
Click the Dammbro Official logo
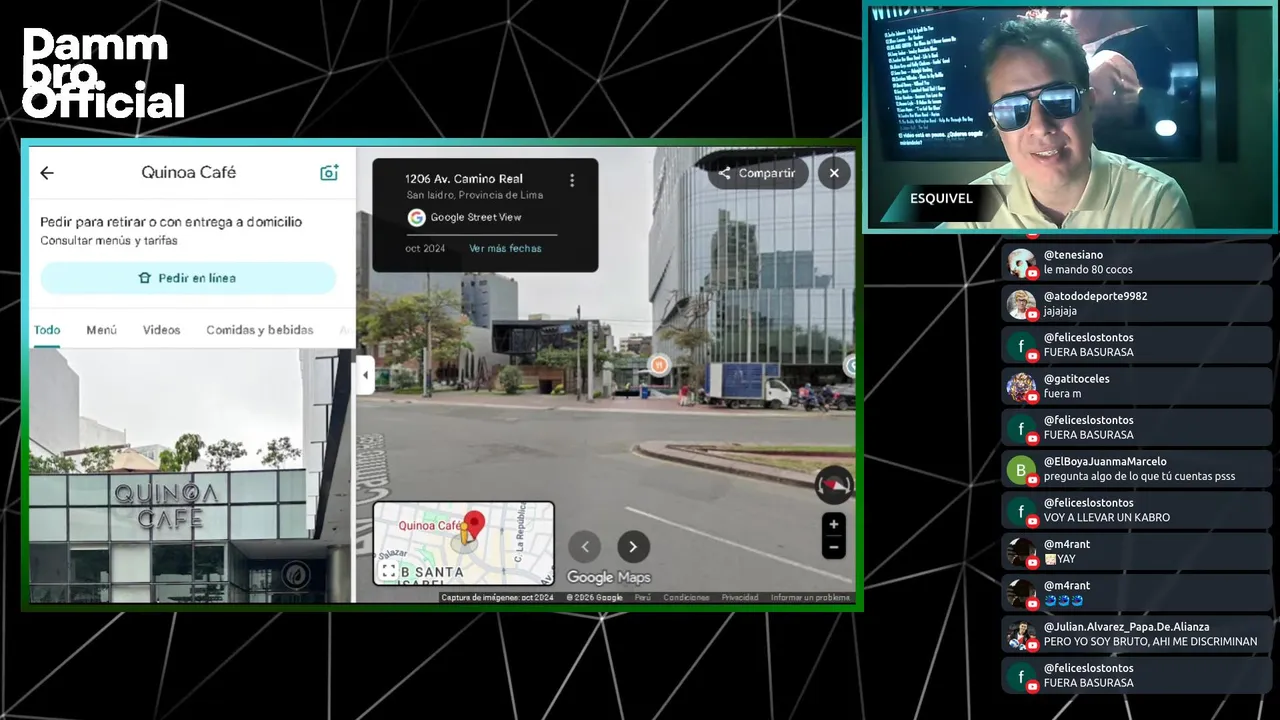[x=103, y=73]
